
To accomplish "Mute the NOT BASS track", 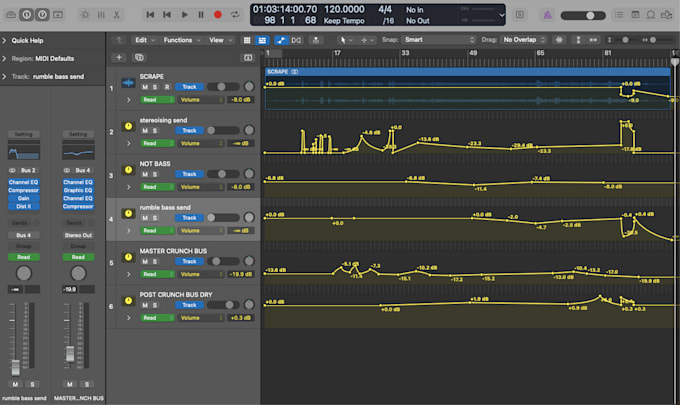I will click(144, 173).
